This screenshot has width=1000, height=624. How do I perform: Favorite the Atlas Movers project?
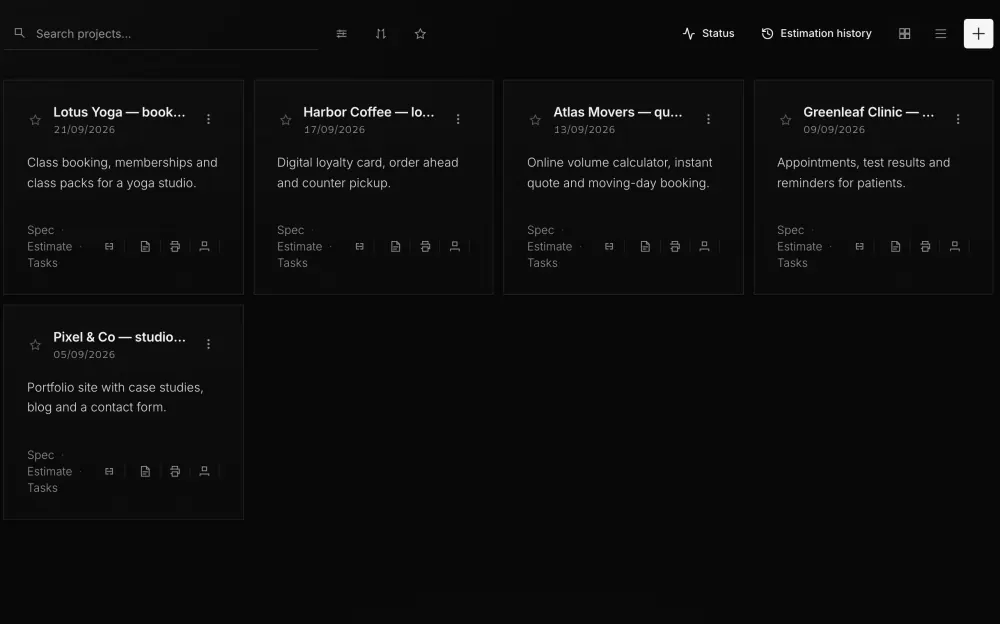click(535, 119)
